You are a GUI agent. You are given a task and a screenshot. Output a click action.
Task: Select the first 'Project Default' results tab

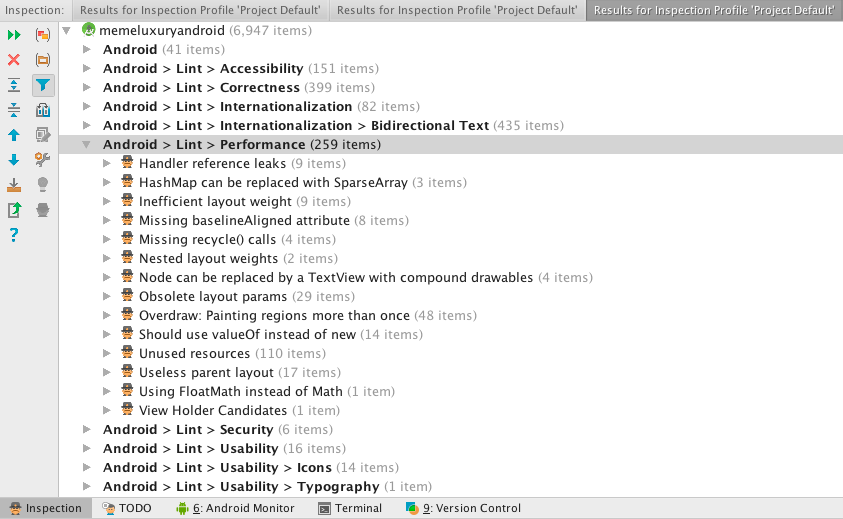click(x=200, y=10)
